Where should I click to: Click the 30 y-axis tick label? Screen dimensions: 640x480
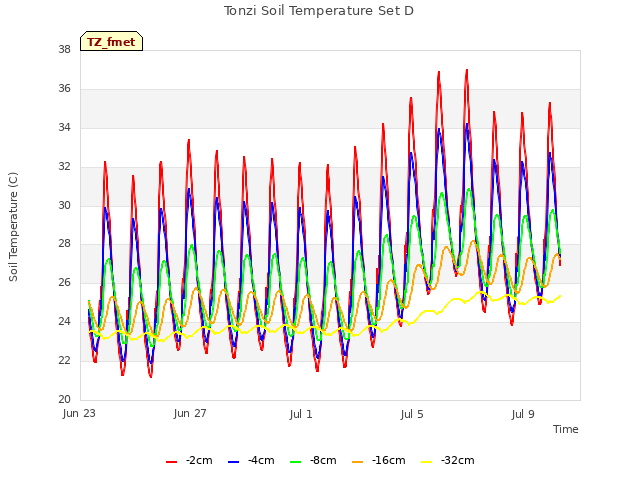coord(64,205)
